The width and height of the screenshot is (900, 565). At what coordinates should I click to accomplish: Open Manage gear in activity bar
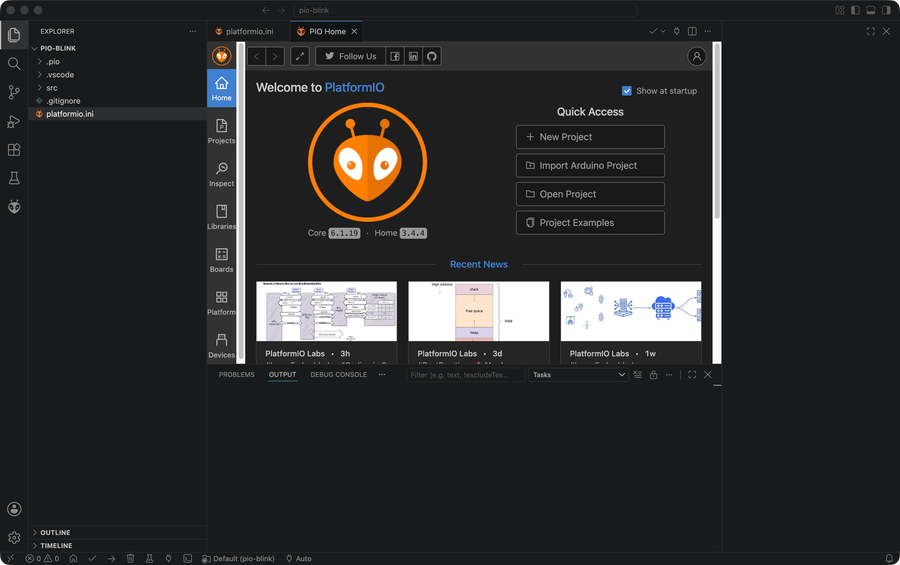point(14,537)
